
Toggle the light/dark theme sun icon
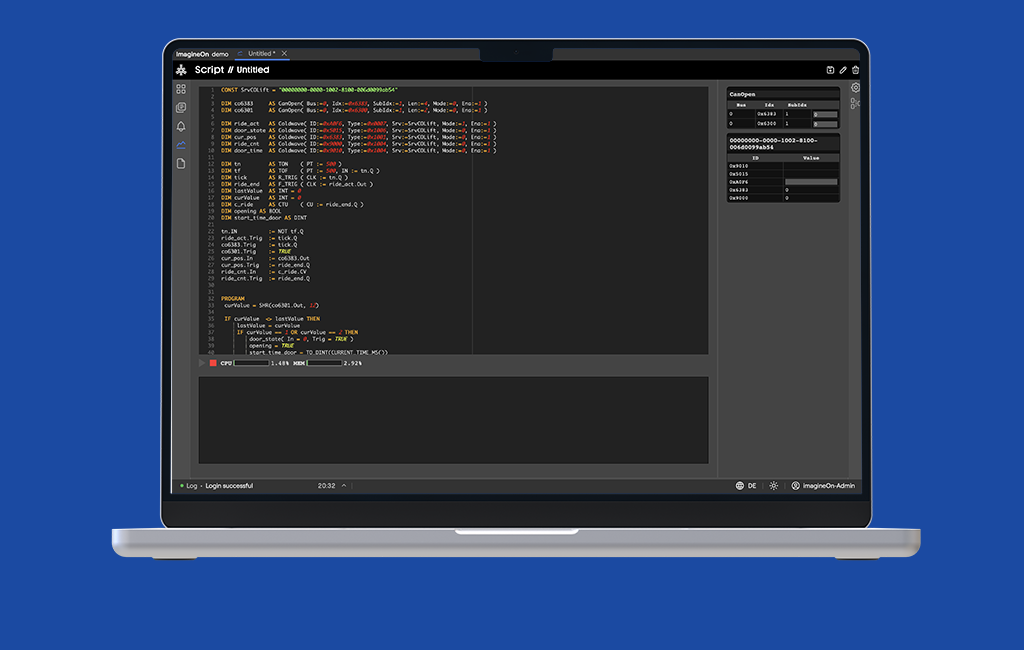(773, 486)
